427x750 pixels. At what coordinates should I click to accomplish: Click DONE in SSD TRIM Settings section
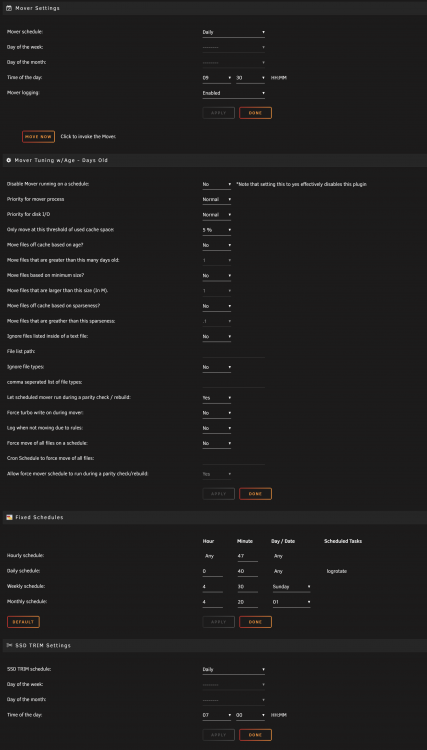click(x=255, y=735)
